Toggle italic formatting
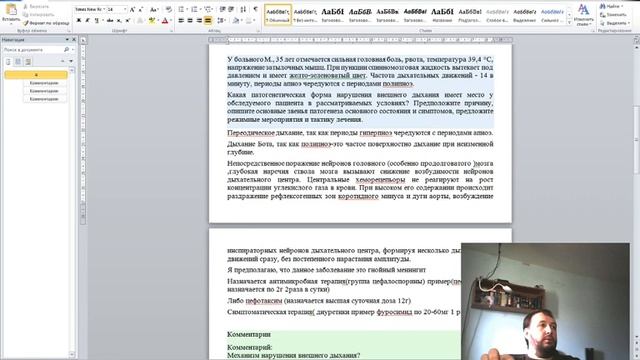 87,20
